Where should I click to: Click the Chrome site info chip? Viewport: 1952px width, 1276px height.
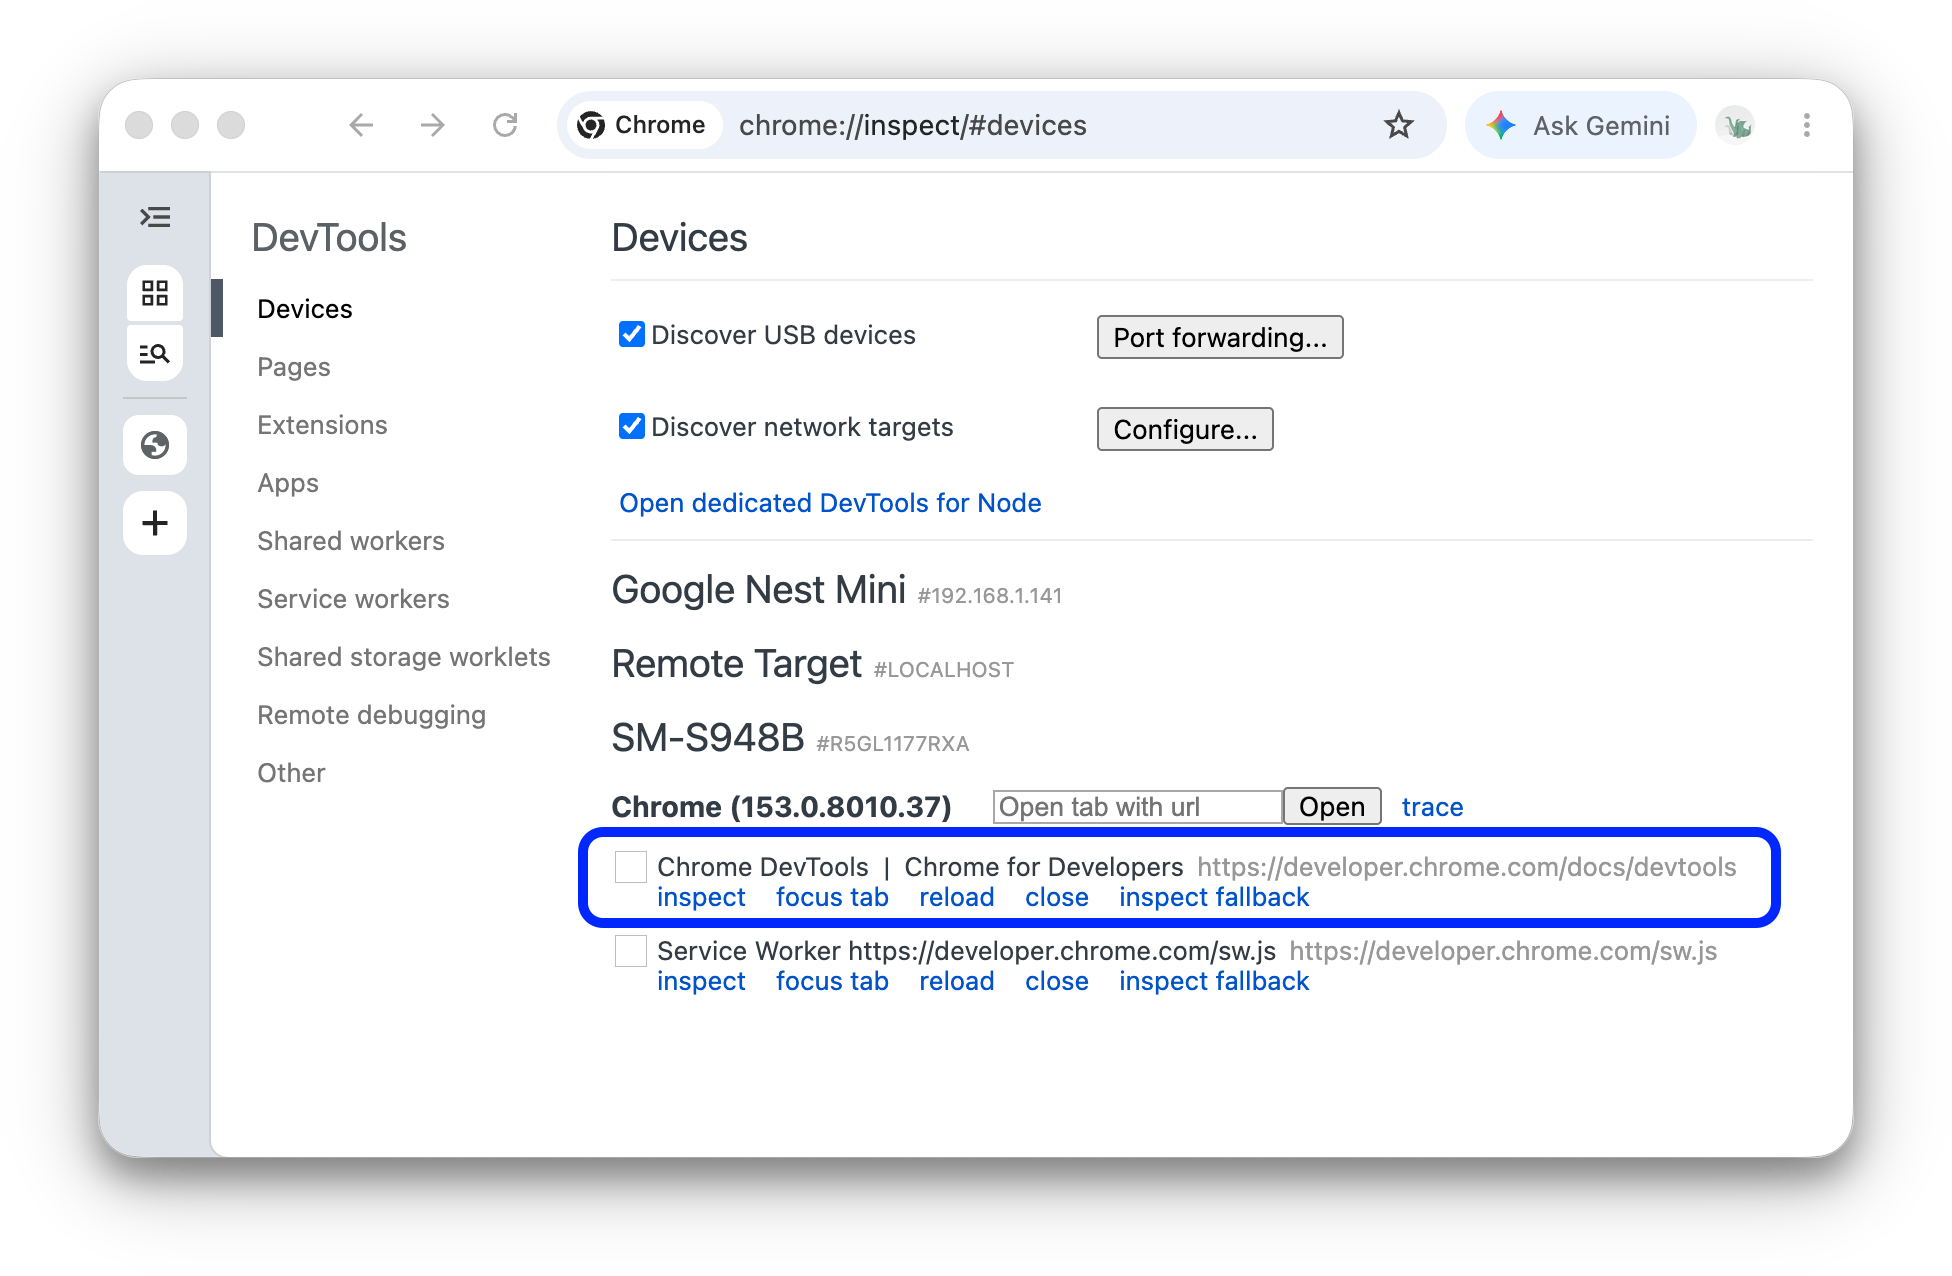(644, 125)
